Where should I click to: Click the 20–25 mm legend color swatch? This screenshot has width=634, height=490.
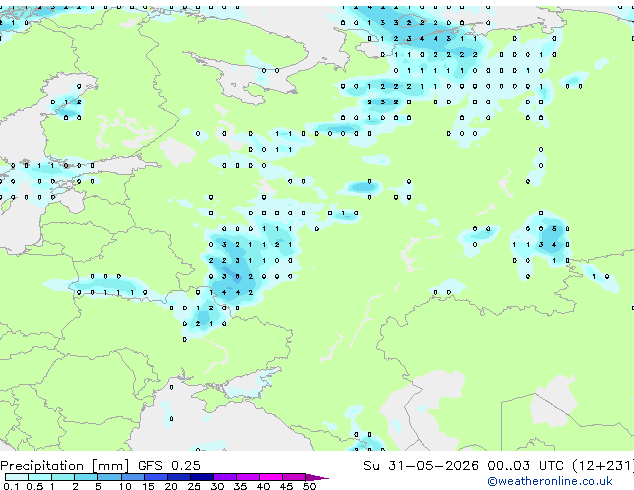178,477
